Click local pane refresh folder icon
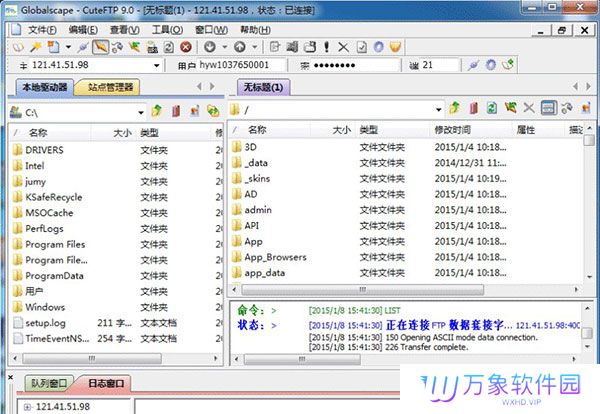This screenshot has width=600, height=414. tap(213, 111)
